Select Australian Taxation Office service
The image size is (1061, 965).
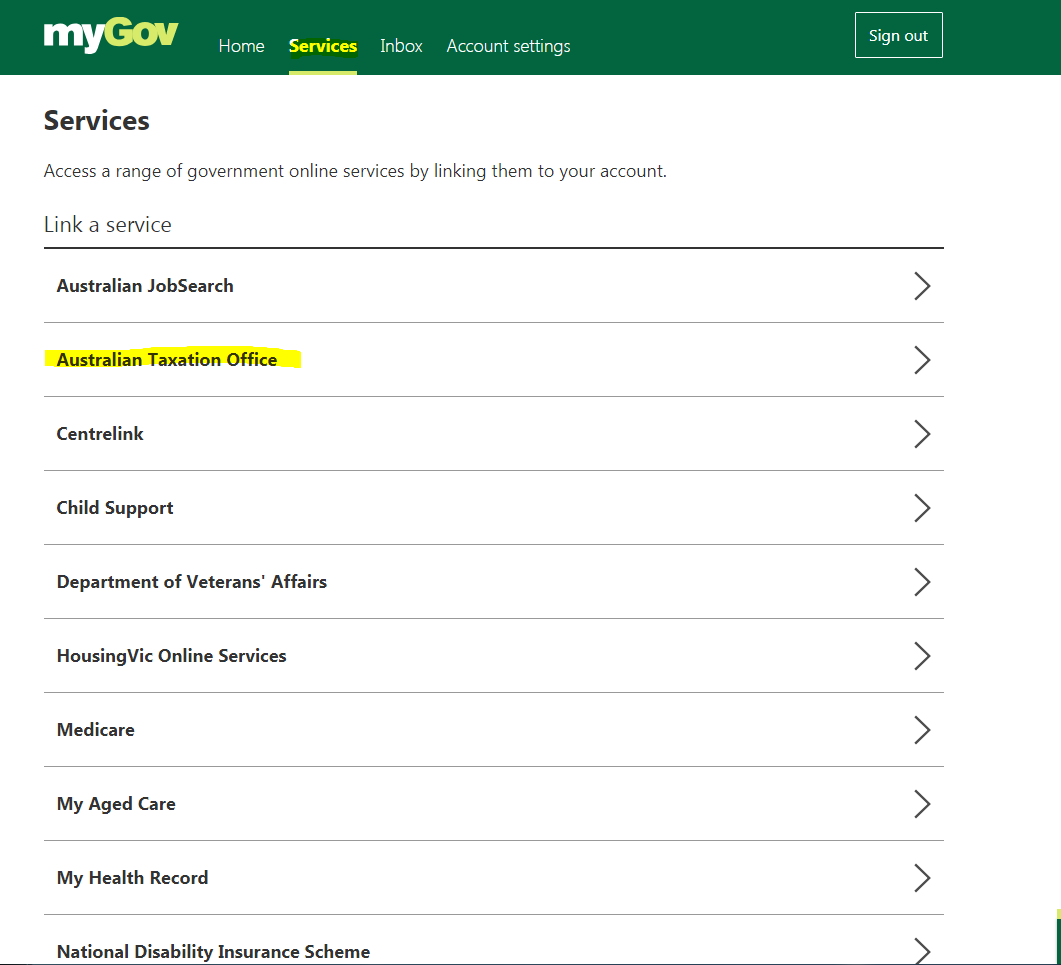pos(494,359)
